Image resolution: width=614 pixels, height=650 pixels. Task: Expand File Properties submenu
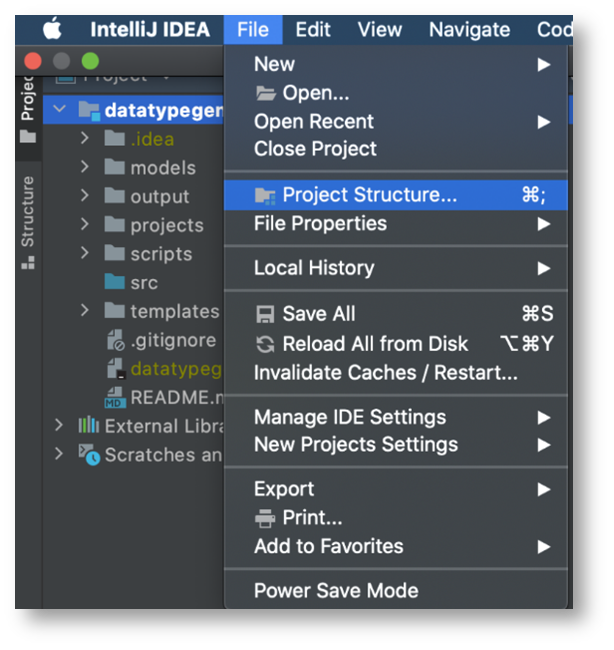coord(396,224)
